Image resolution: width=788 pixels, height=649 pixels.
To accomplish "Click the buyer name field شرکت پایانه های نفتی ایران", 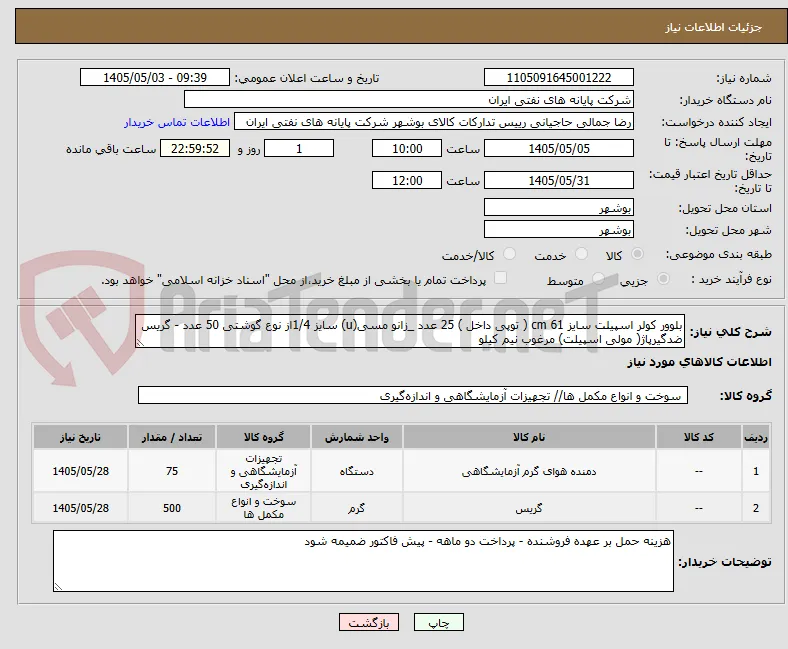I will (x=409, y=100).
